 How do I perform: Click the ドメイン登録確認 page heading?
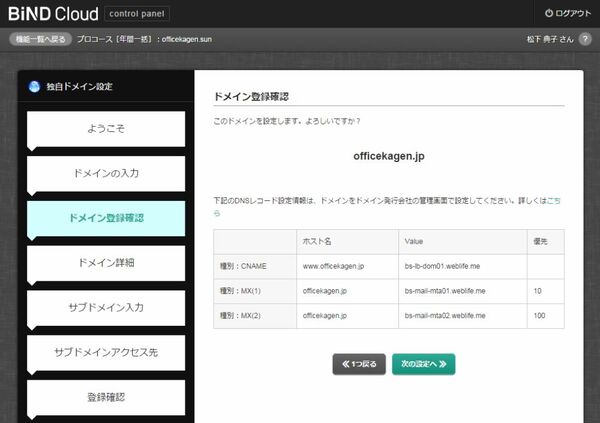(x=251, y=96)
